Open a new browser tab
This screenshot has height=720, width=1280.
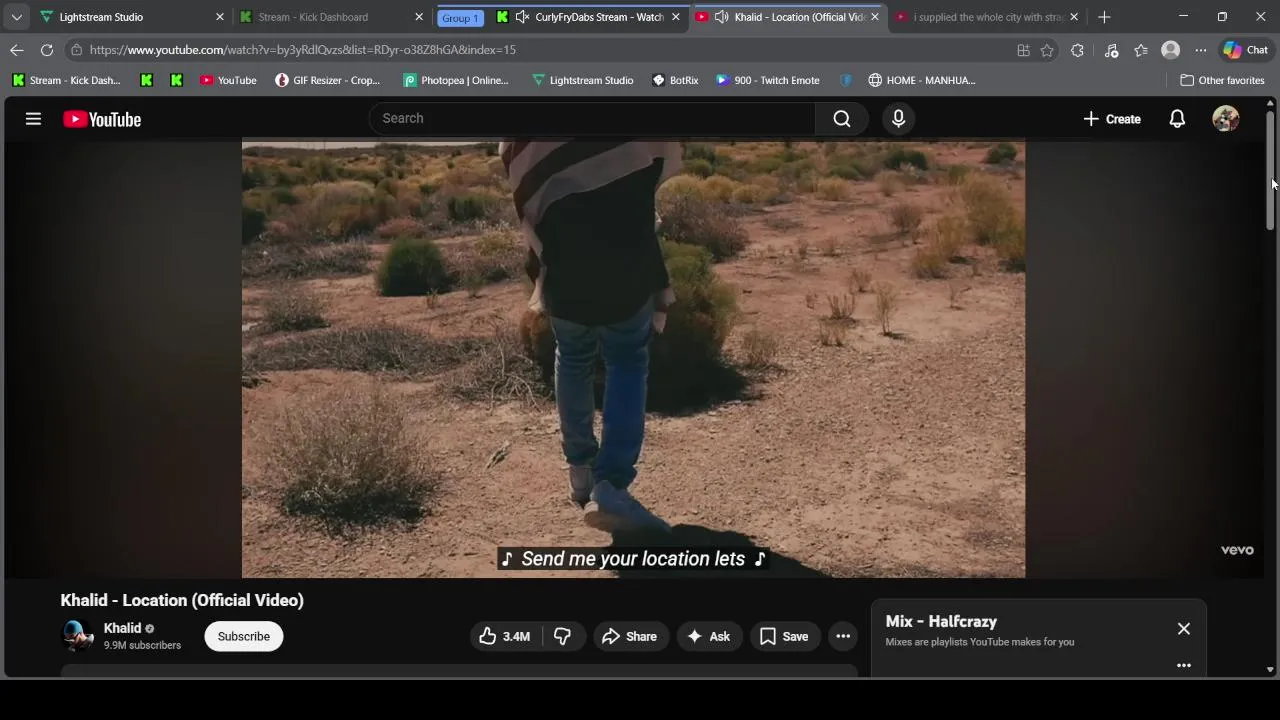[x=1104, y=17]
